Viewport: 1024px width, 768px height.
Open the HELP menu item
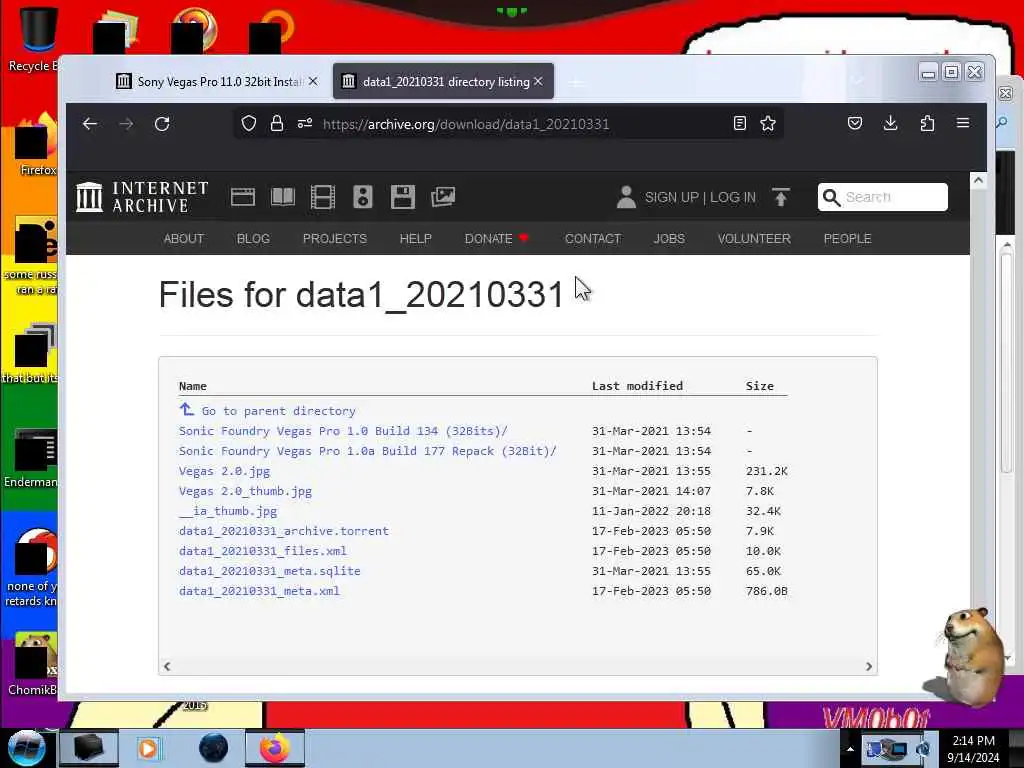tap(415, 238)
